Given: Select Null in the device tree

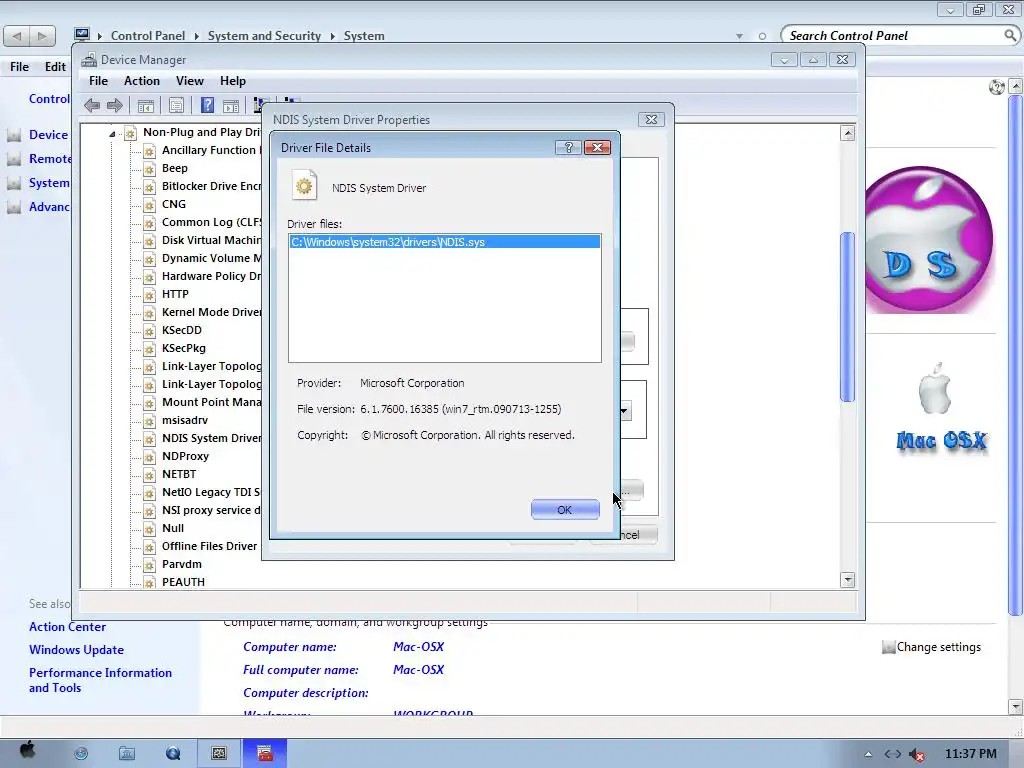Looking at the screenshot, I should coord(173,528).
